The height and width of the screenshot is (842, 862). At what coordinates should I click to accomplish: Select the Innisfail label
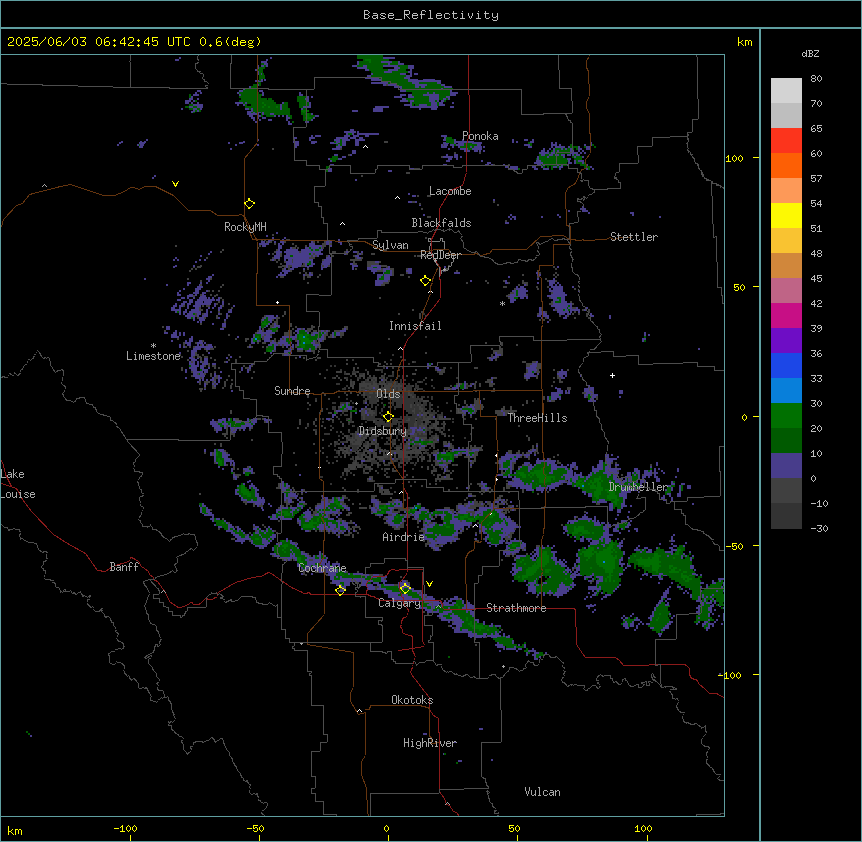[x=415, y=326]
